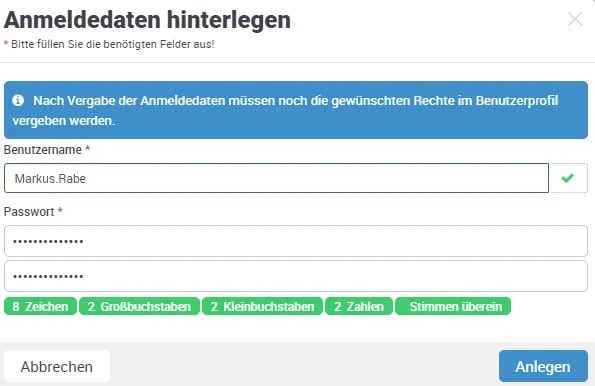Click the info icon in blue banner
The image size is (595, 386).
click(x=18, y=101)
